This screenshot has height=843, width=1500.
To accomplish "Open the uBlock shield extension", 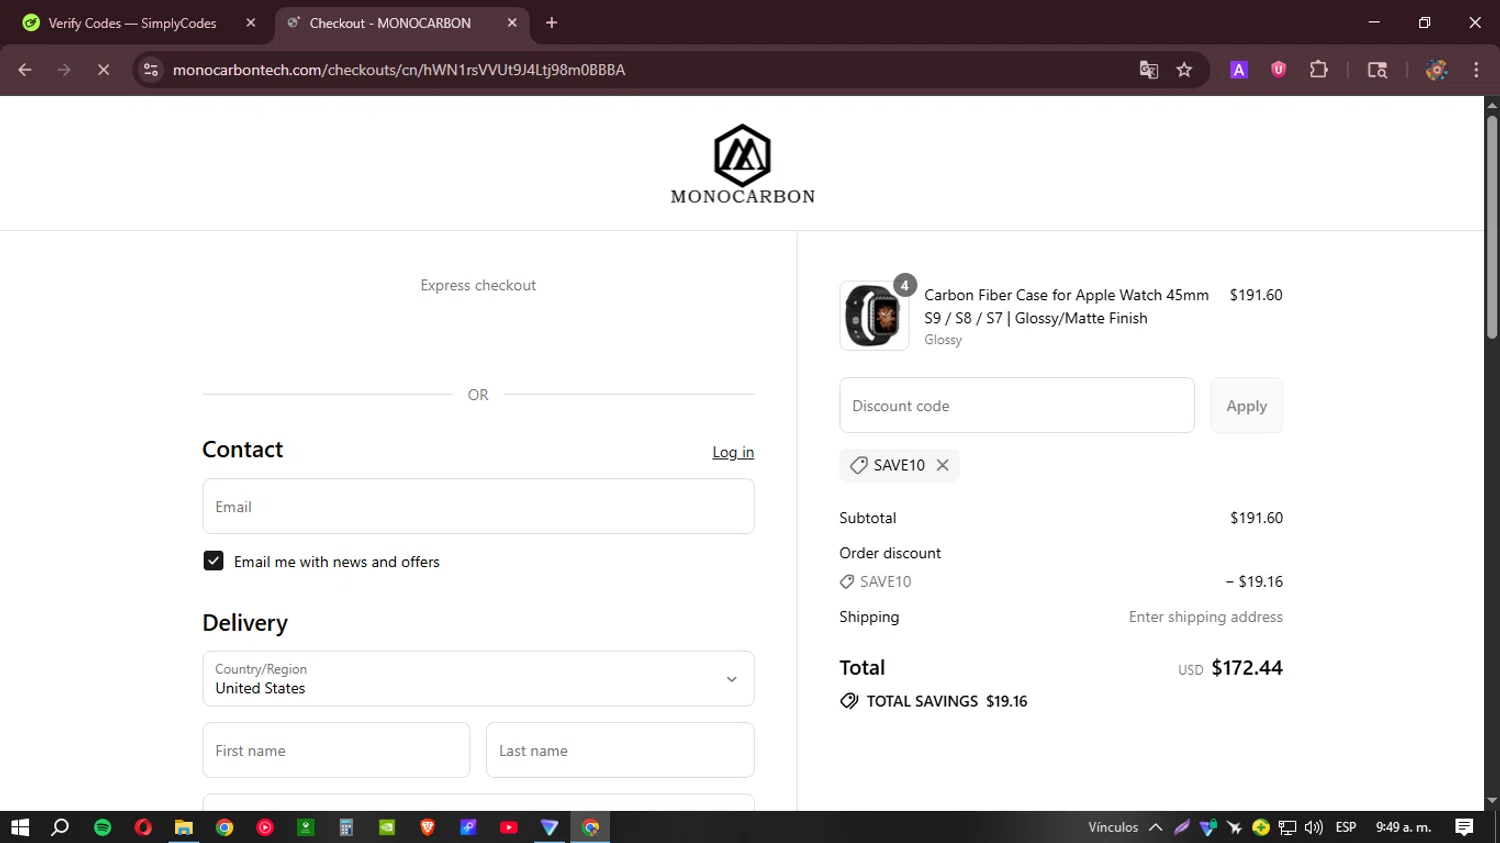I will point(1278,70).
